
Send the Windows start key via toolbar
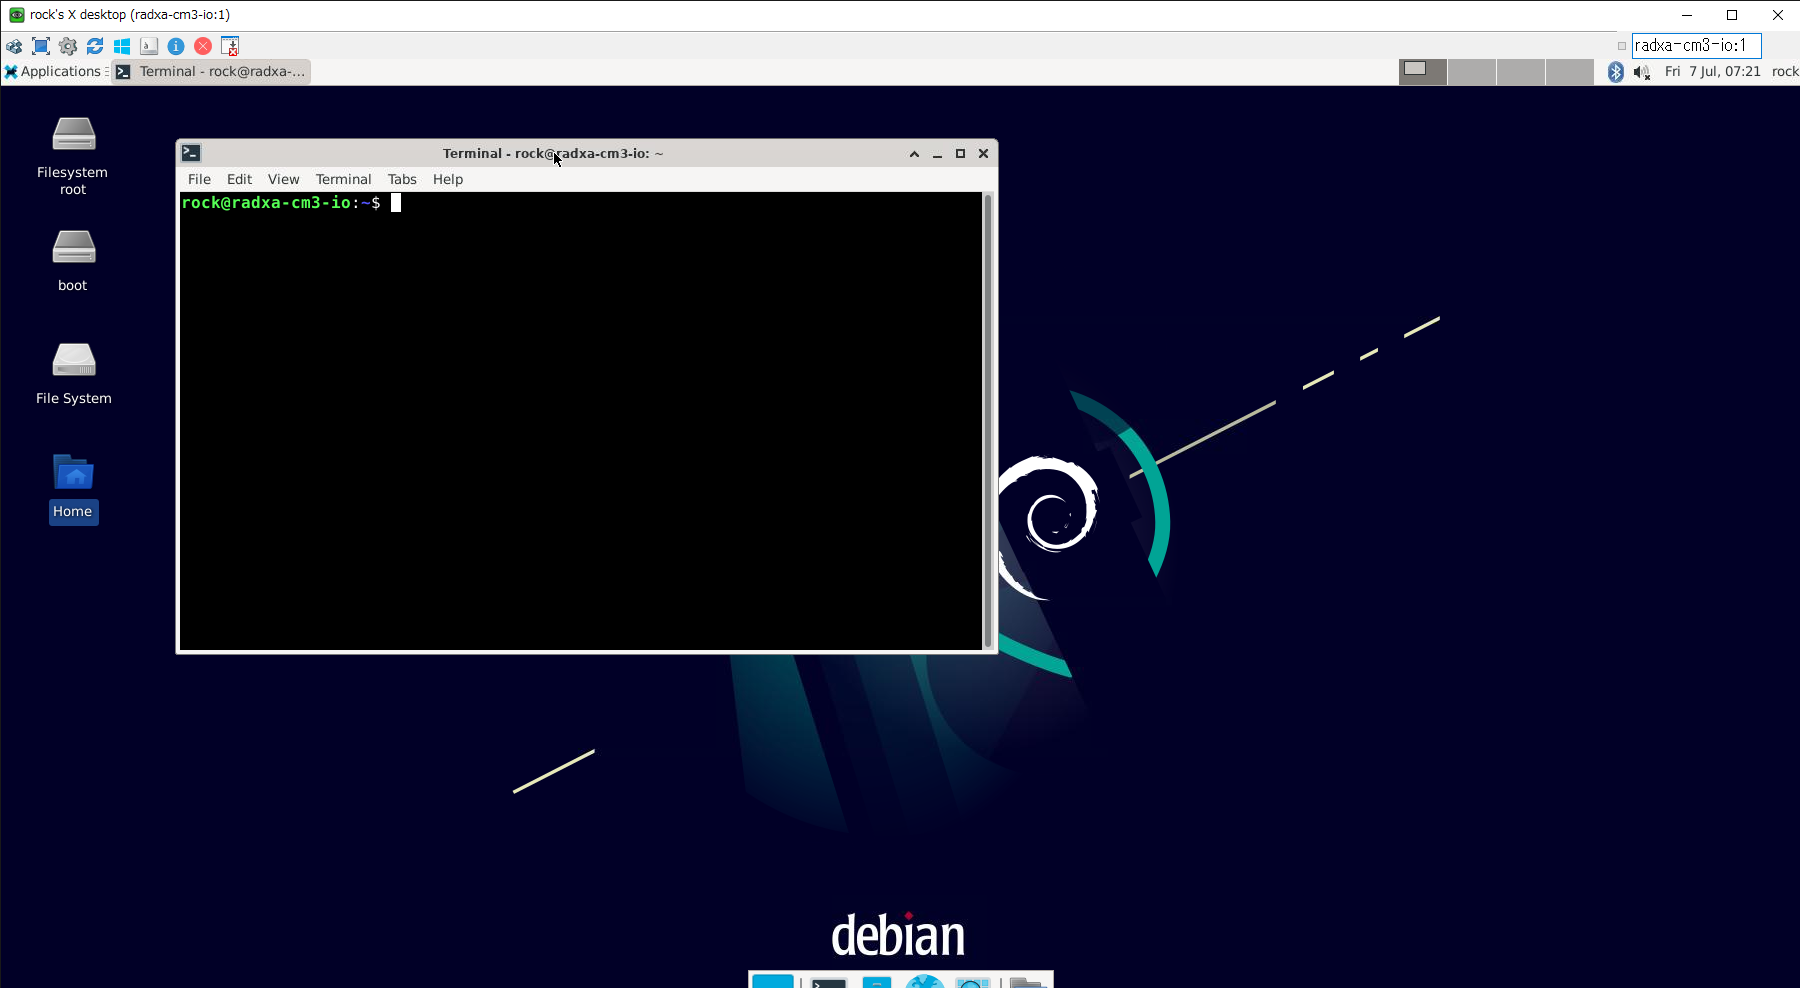click(x=122, y=46)
